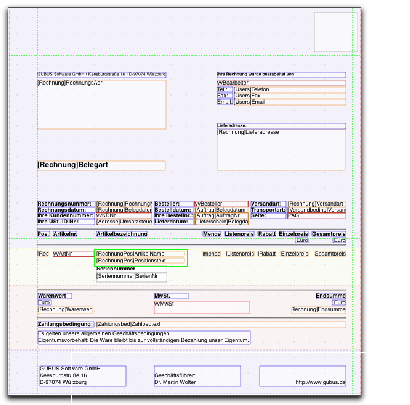The image size is (410, 405).
Task: Click the [Users]Telefon field
Action: click(x=290, y=89)
